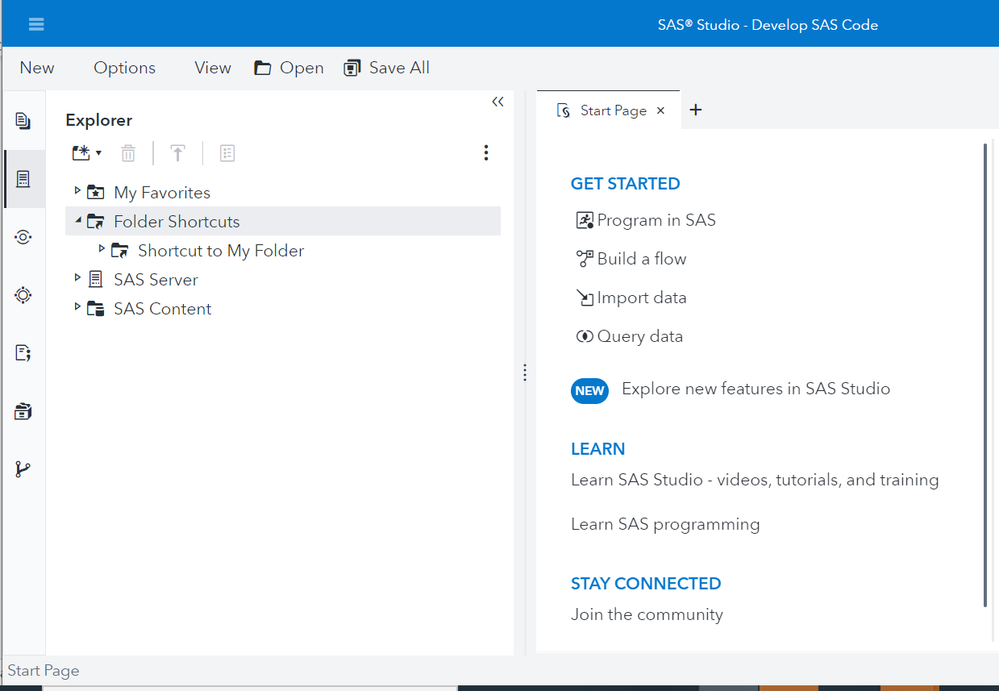This screenshot has width=999, height=691.
Task: Click the upload arrow icon in Explorer
Action: click(178, 153)
